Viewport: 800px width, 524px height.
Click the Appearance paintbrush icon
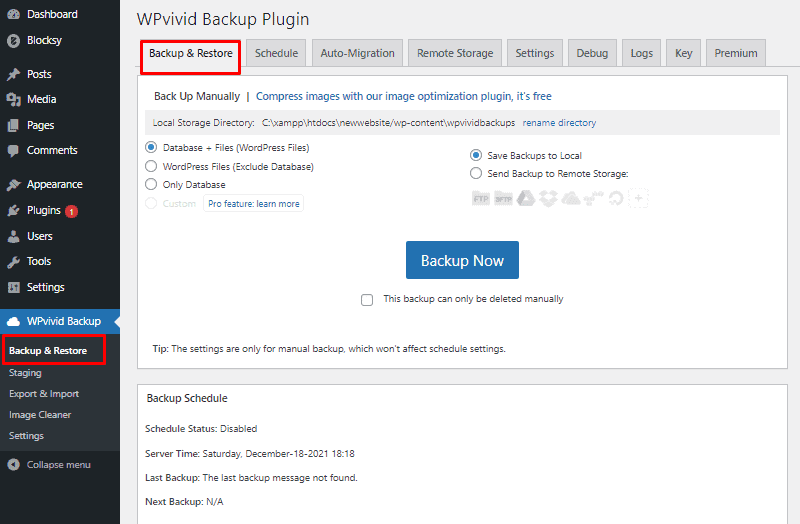pos(14,184)
